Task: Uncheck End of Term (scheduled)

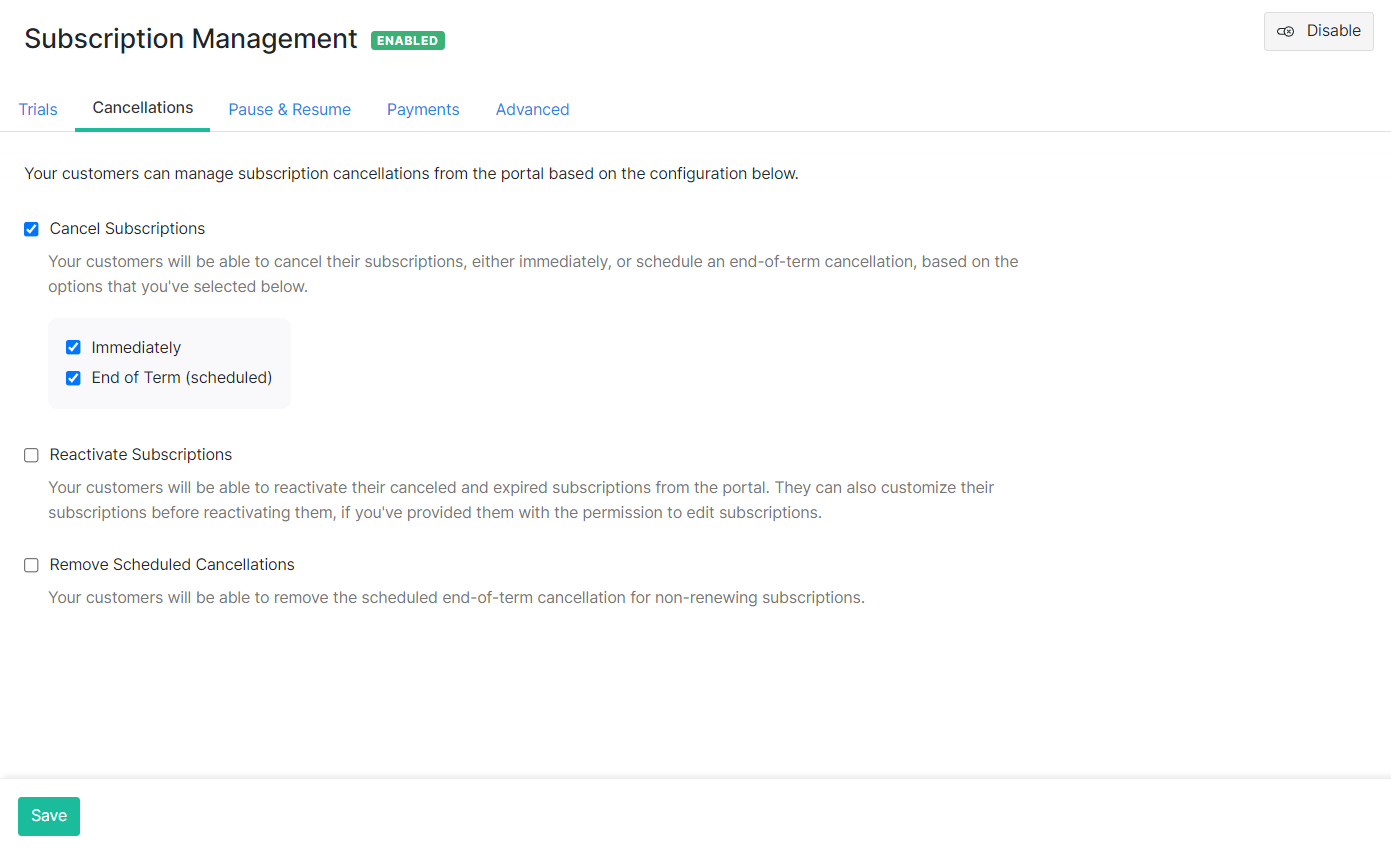Action: 73,378
